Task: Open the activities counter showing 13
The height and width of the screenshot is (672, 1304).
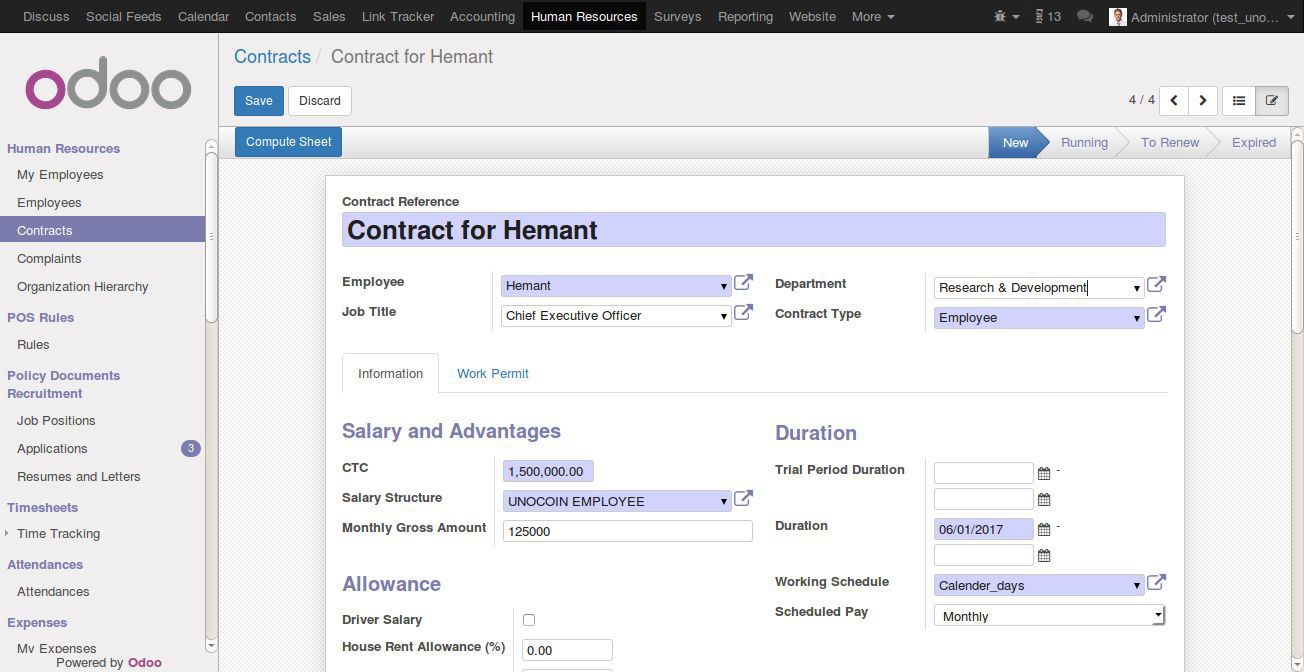Action: (x=1048, y=16)
